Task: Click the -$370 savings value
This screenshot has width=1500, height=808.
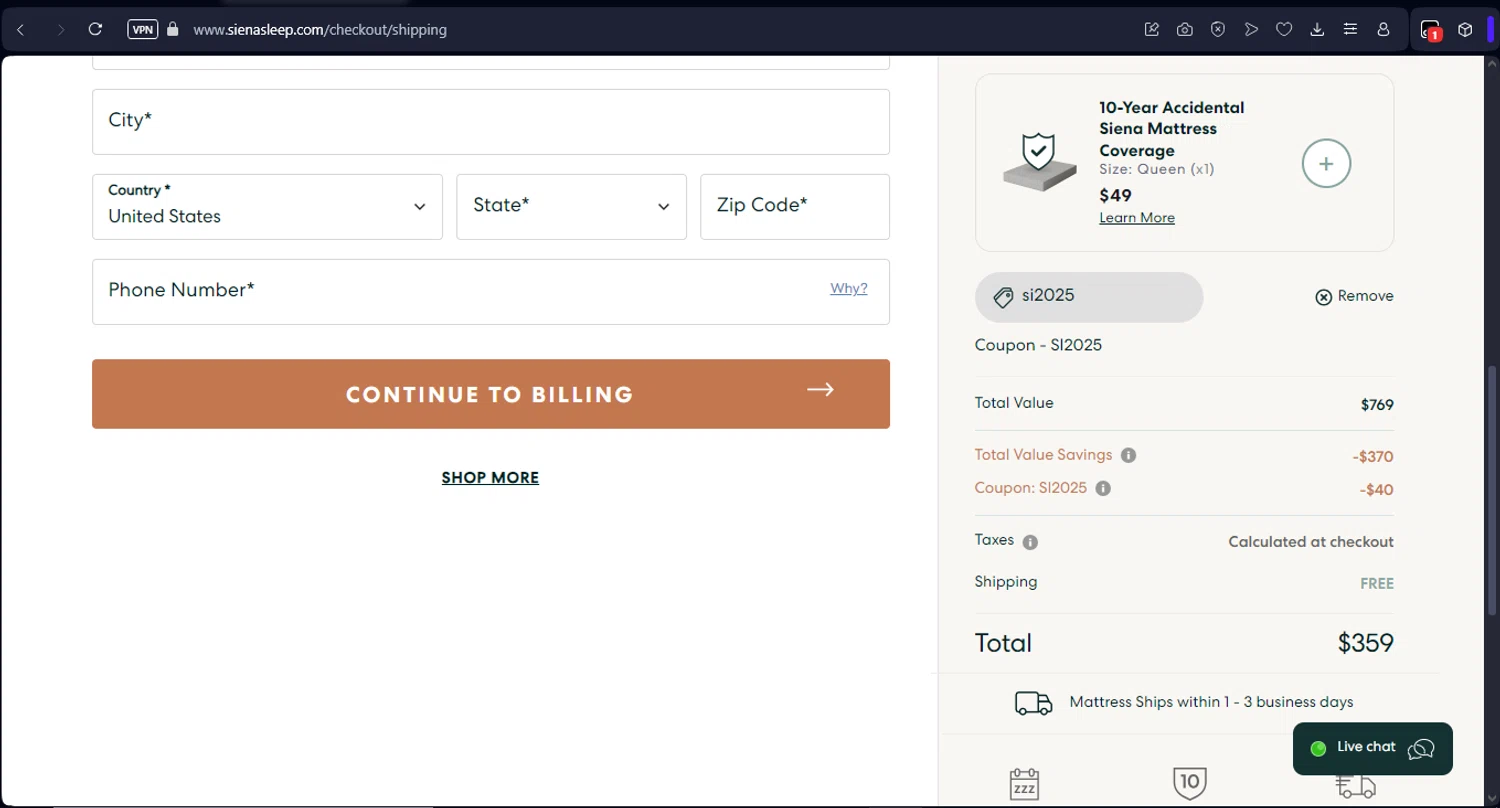Action: tap(1373, 457)
